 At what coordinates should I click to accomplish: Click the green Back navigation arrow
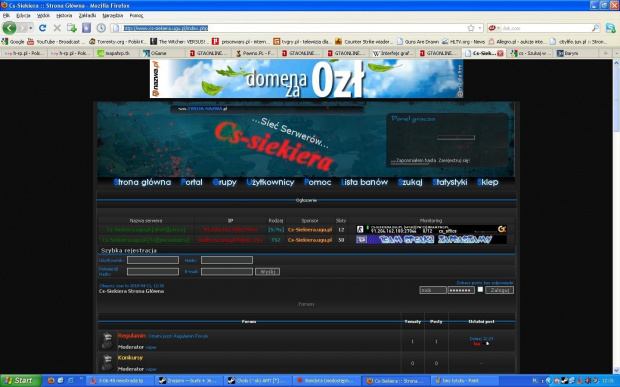pos(9,28)
